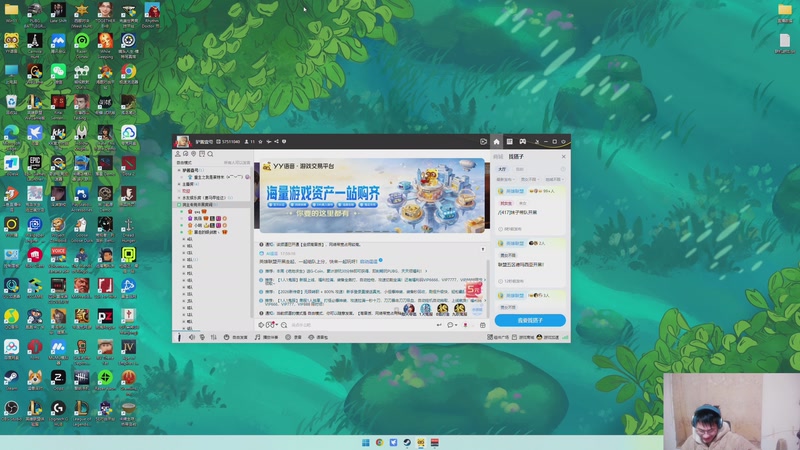Image resolution: width=800 pixels, height=450 pixels.
Task: Open the YY 游戏交易平台 banner ad
Action: 372,195
